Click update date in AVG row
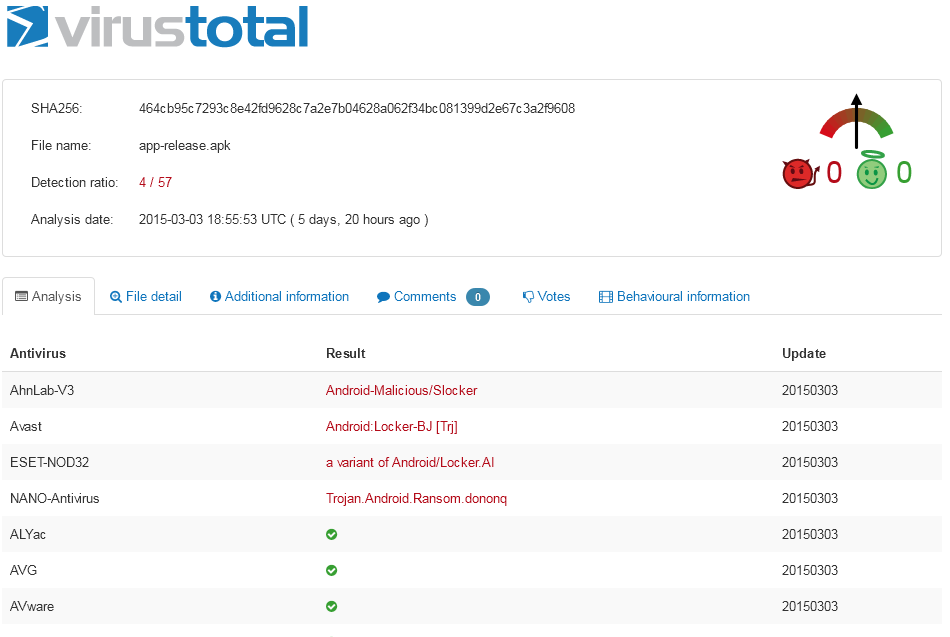Image resolution: width=950 pixels, height=637 pixels. click(x=809, y=570)
